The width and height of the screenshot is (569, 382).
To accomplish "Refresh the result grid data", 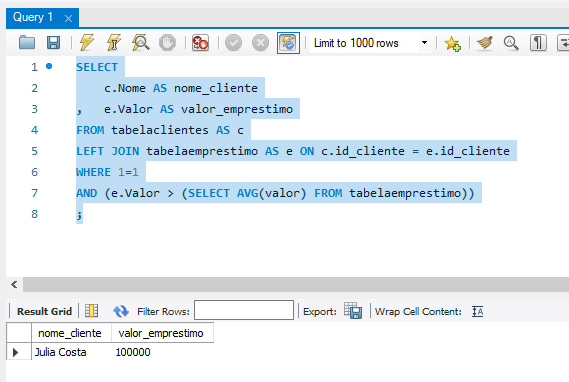I will [121, 311].
